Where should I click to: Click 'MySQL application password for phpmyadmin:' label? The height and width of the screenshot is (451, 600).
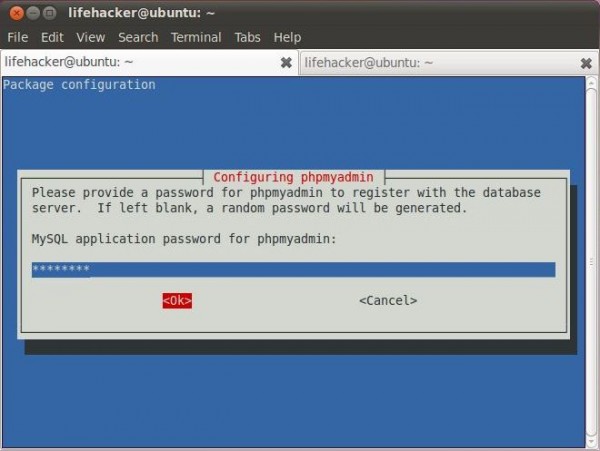point(184,239)
